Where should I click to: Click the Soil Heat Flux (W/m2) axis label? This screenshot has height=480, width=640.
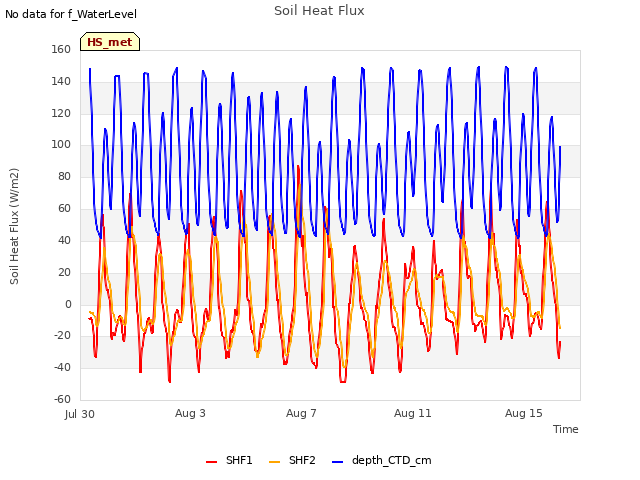[14, 226]
